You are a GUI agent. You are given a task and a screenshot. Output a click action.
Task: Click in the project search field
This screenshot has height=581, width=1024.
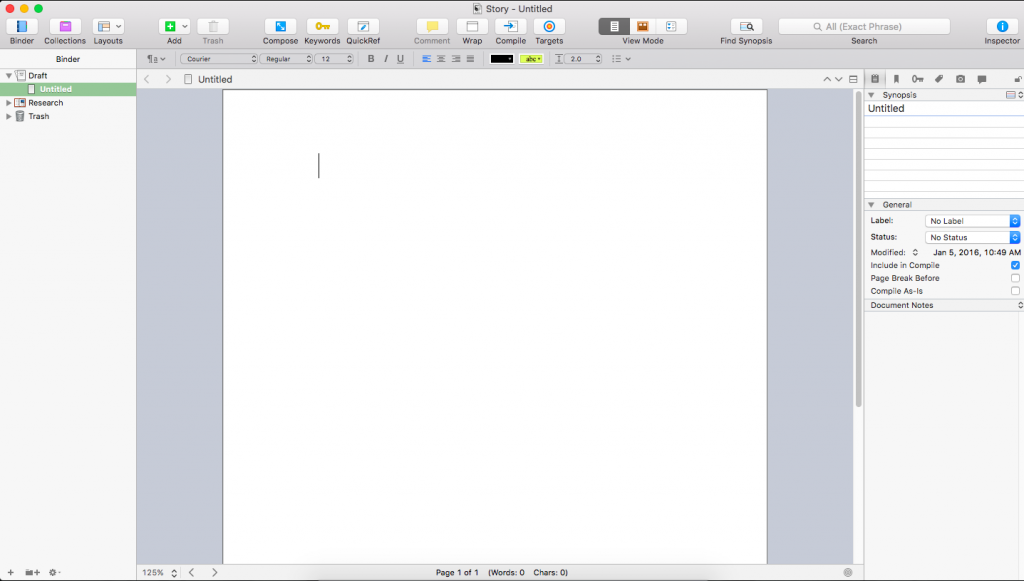(x=864, y=27)
